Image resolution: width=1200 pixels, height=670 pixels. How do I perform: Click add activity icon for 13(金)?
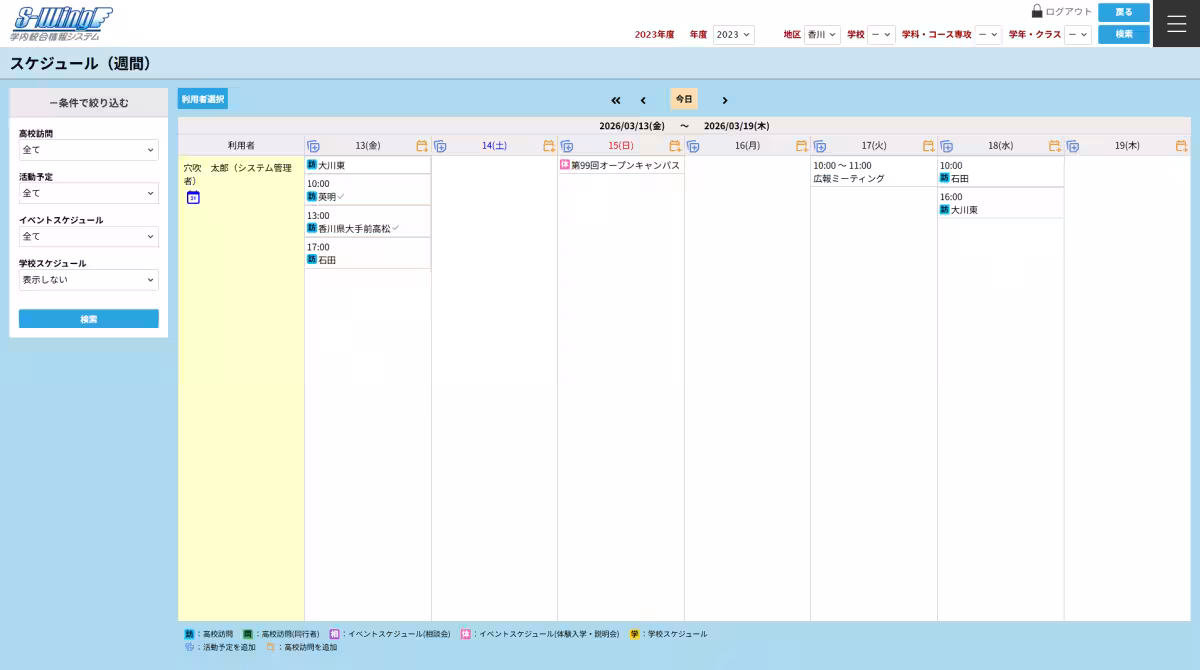(313, 146)
